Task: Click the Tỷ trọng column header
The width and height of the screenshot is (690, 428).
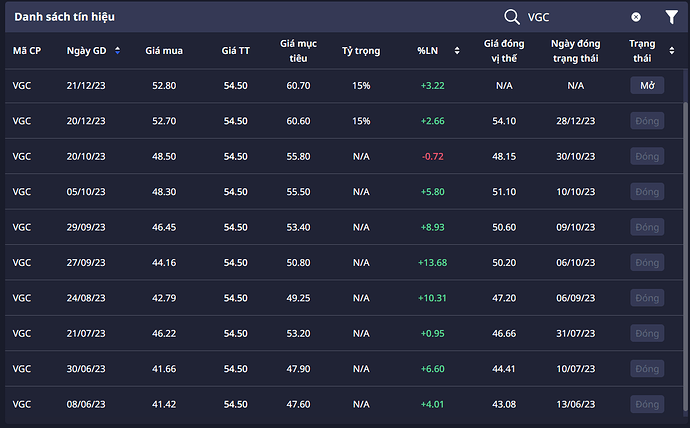Action: (x=361, y=51)
